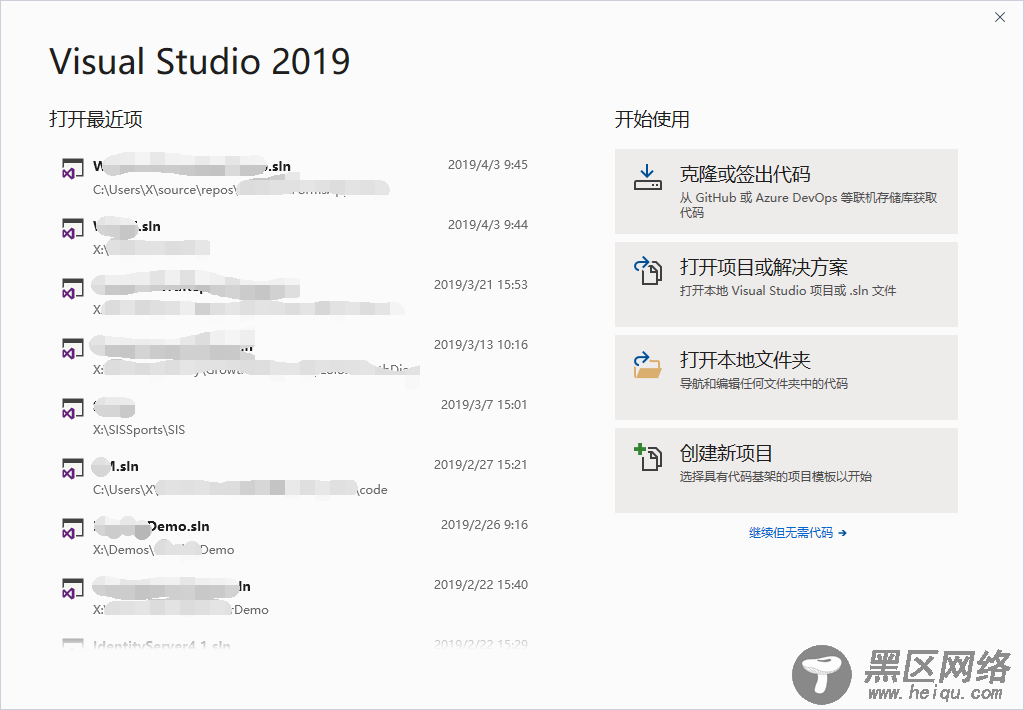
Task: Open the 打开本地文件夹 card
Action: point(786,378)
